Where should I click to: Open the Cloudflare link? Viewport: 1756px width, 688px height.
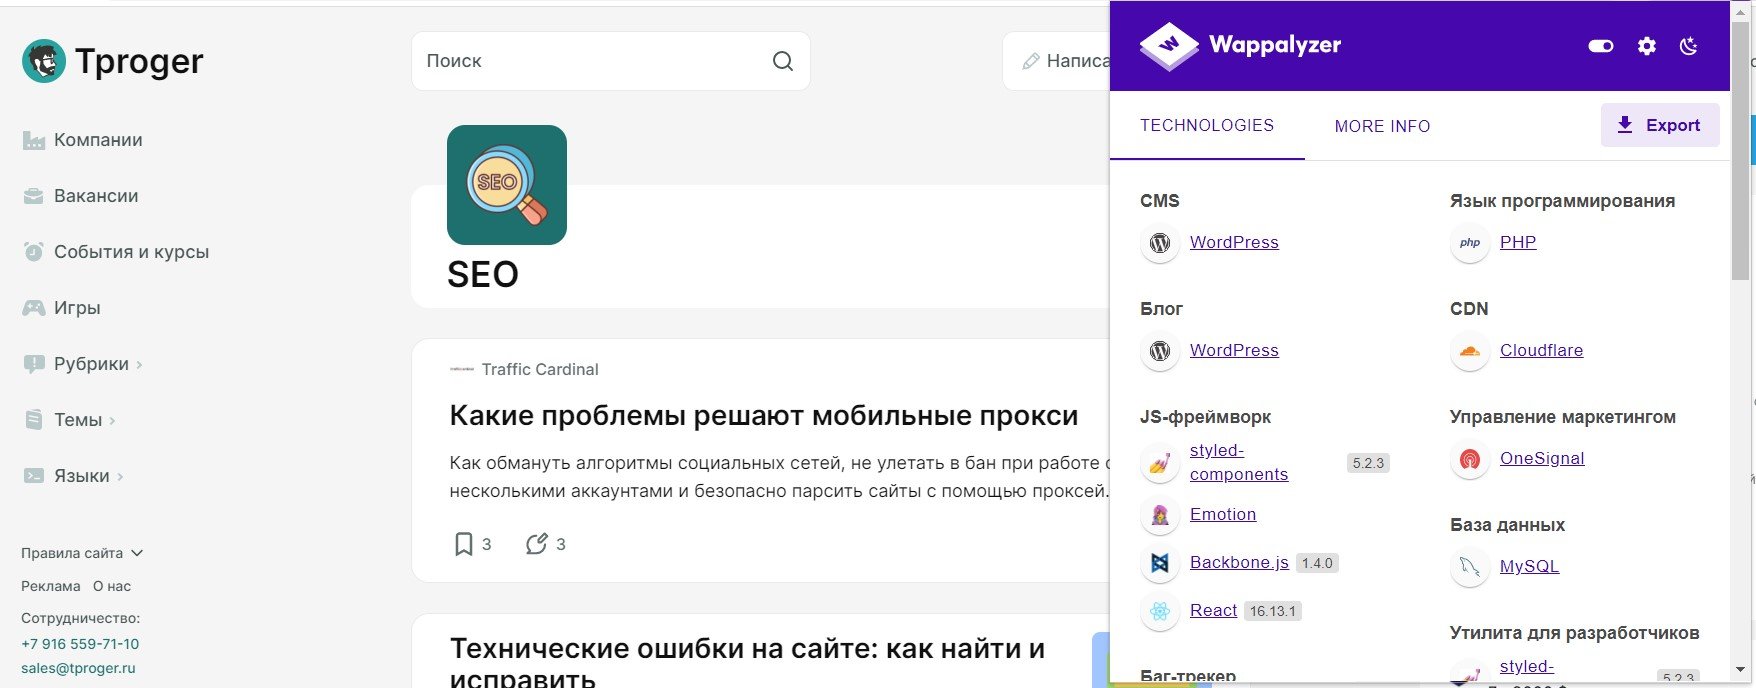[x=1541, y=350]
